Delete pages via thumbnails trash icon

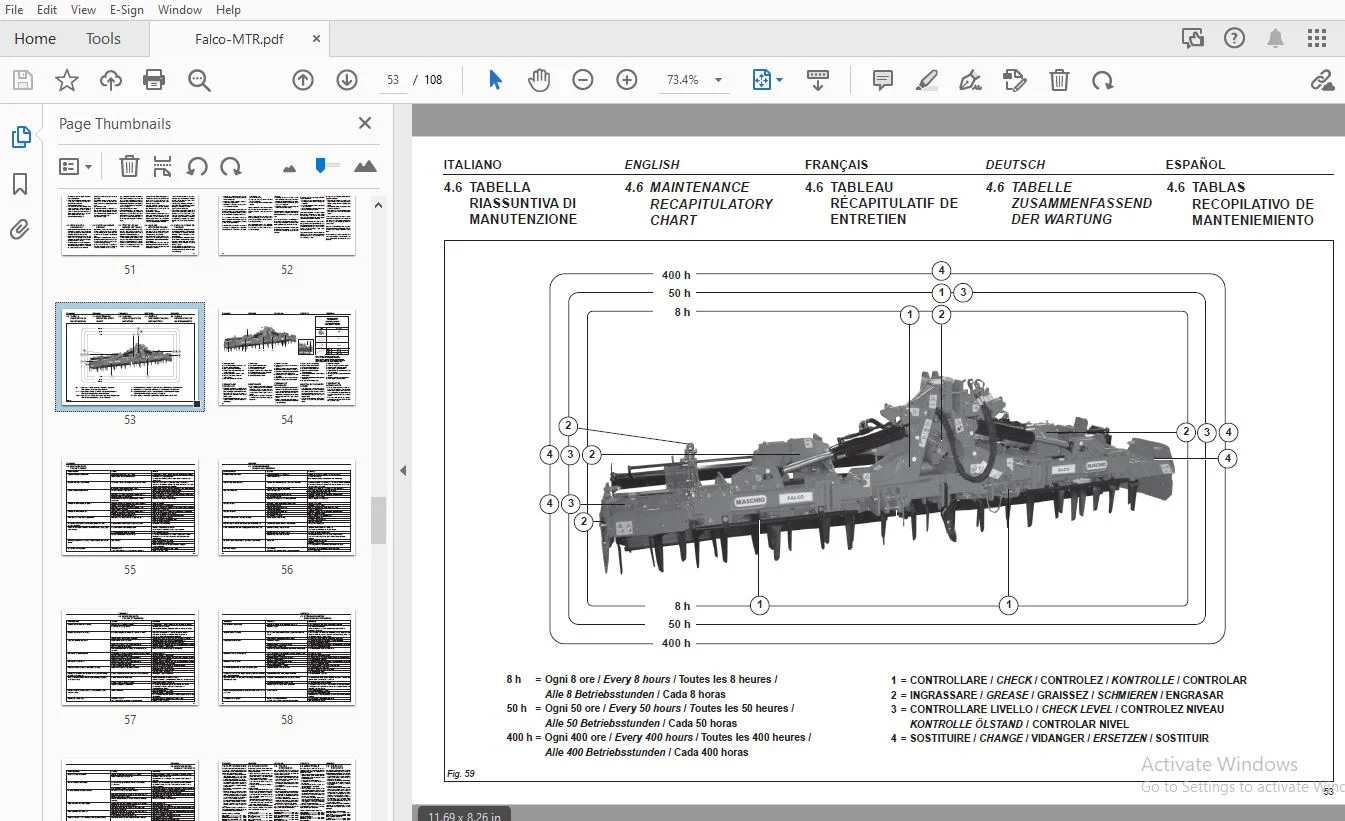[x=129, y=166]
